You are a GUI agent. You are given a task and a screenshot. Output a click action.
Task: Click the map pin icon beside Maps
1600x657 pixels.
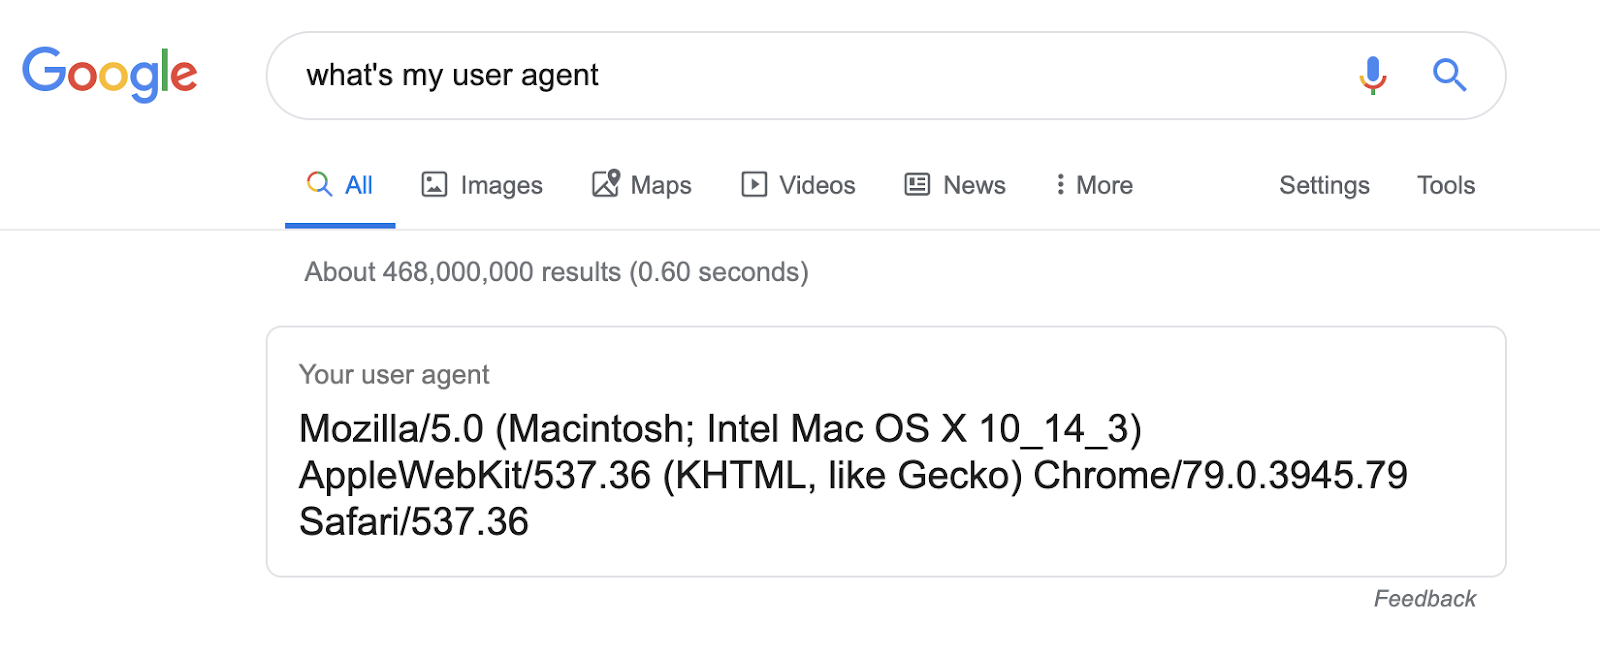tap(606, 184)
